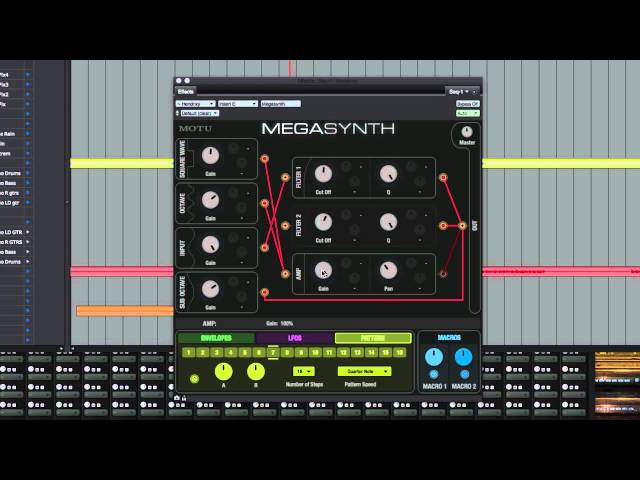This screenshot has height=480, width=640.
Task: Open the Insert C slot dropdown
Action: coord(238,104)
